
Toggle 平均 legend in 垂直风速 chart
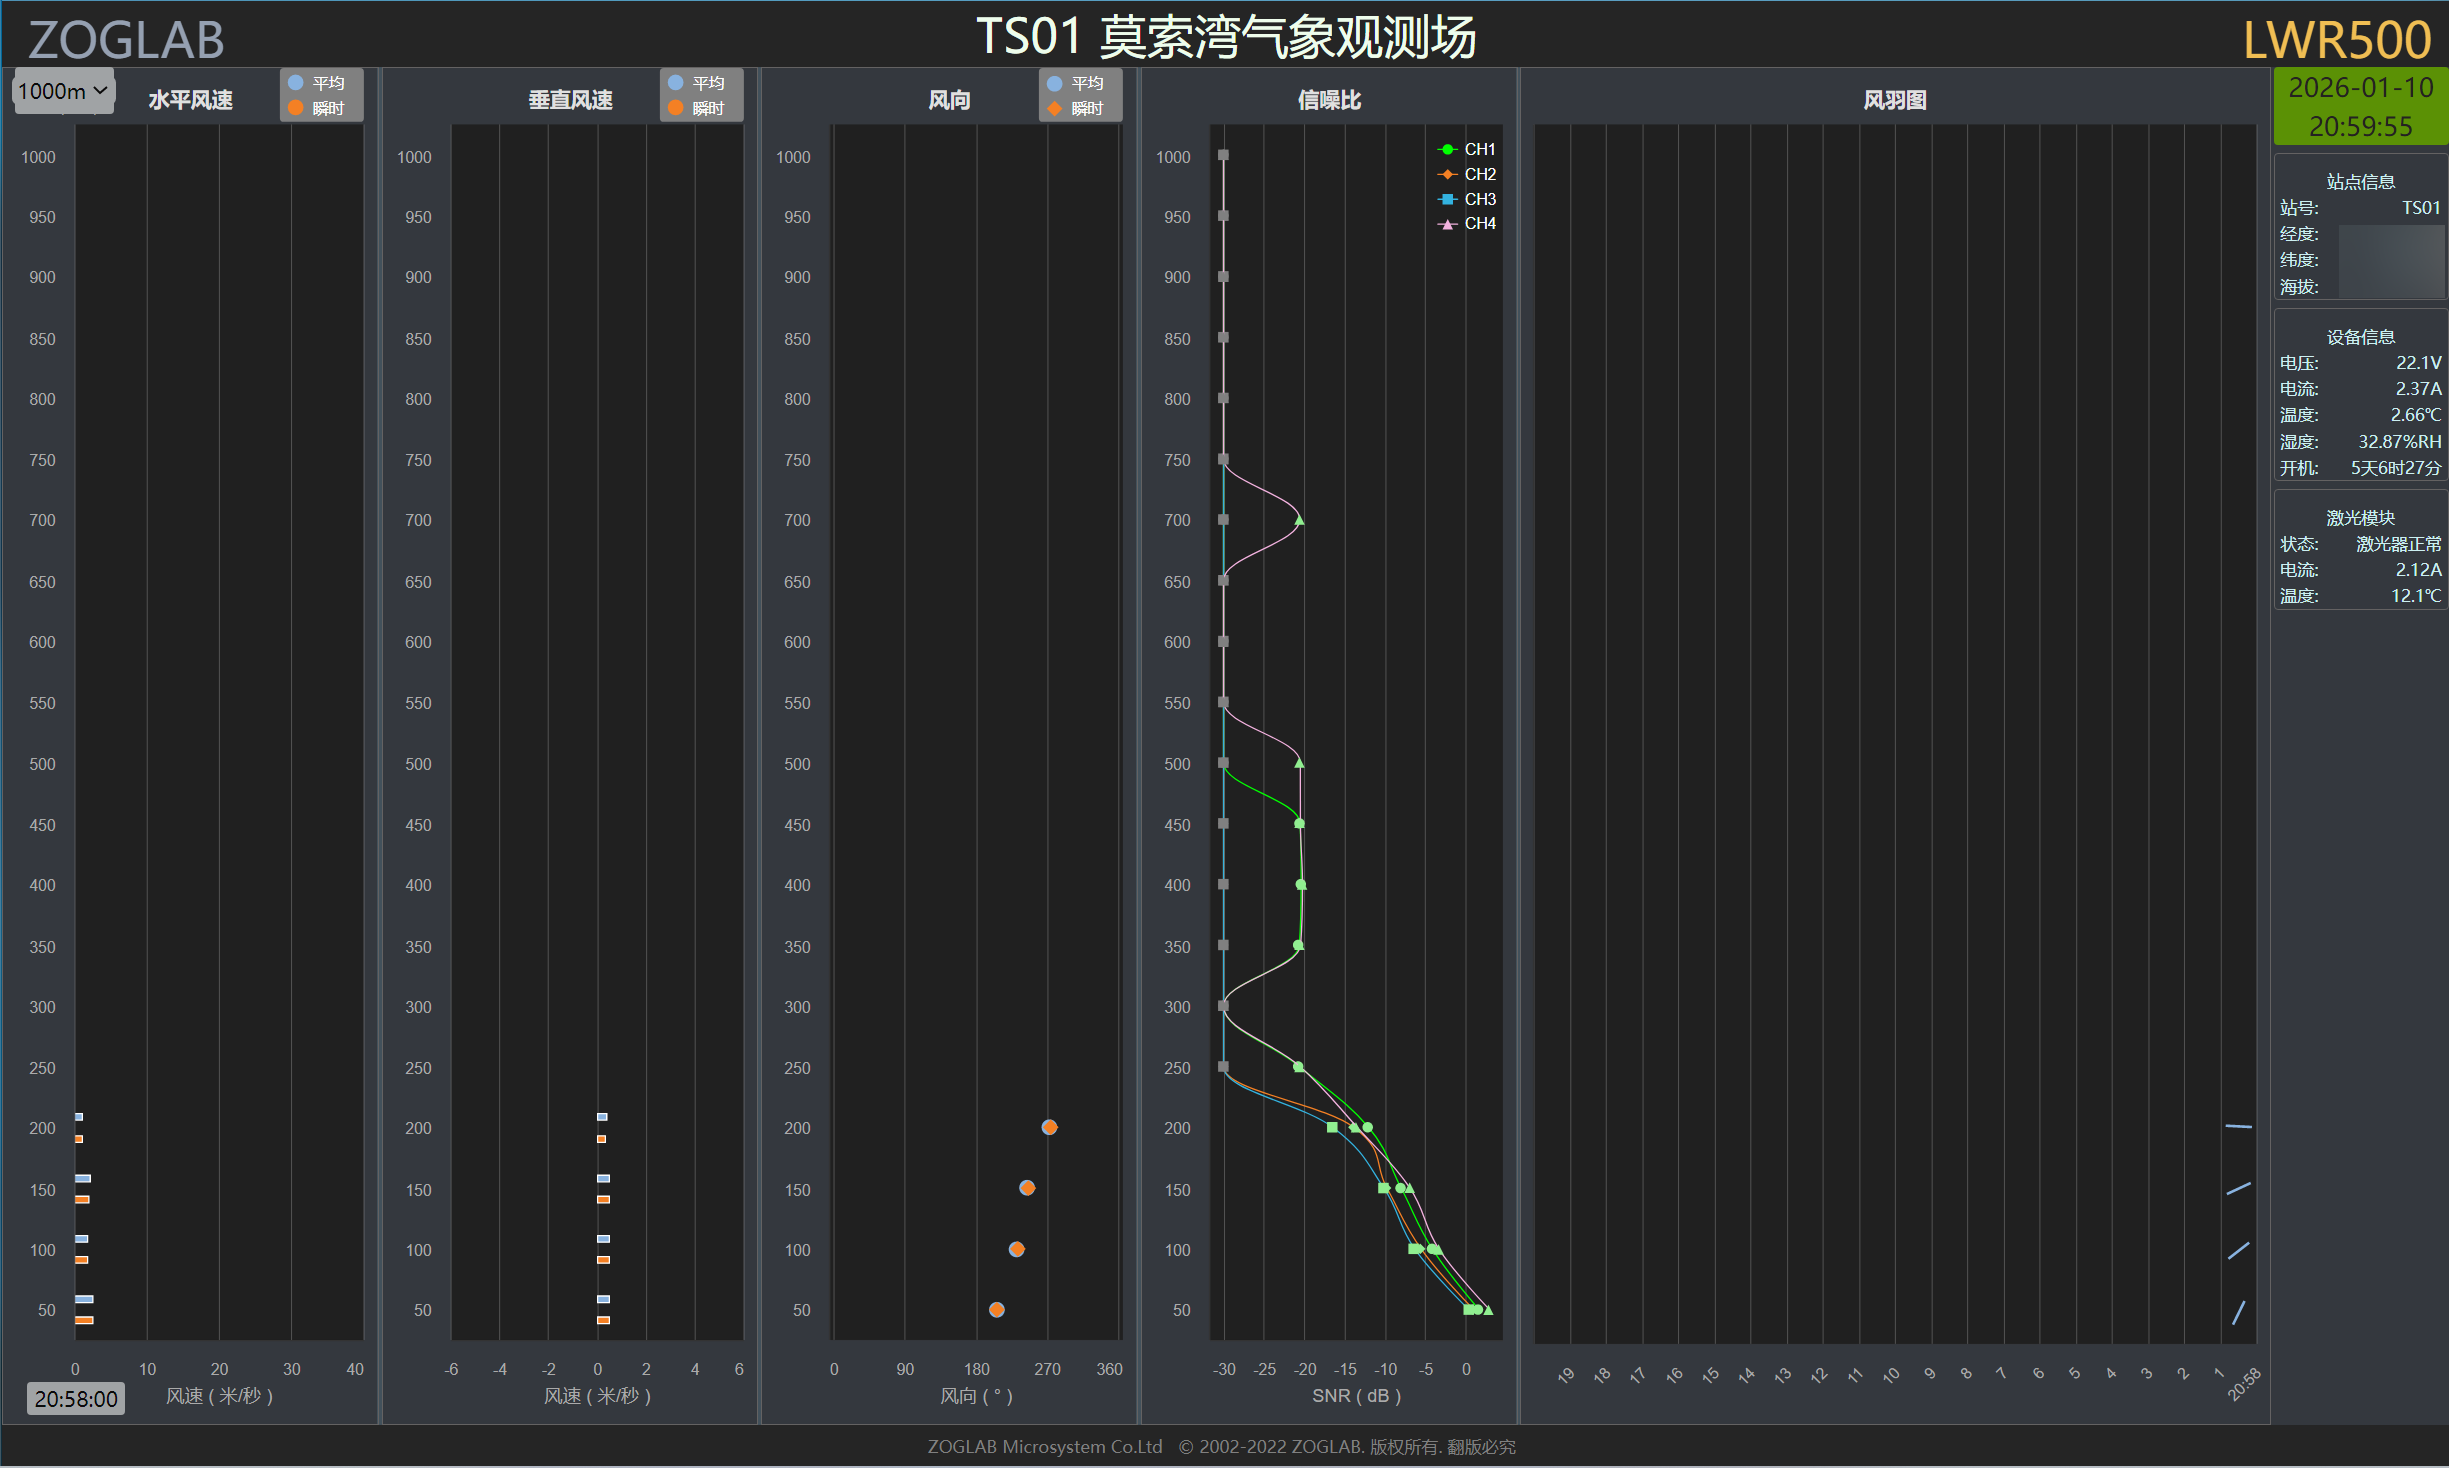coord(697,83)
